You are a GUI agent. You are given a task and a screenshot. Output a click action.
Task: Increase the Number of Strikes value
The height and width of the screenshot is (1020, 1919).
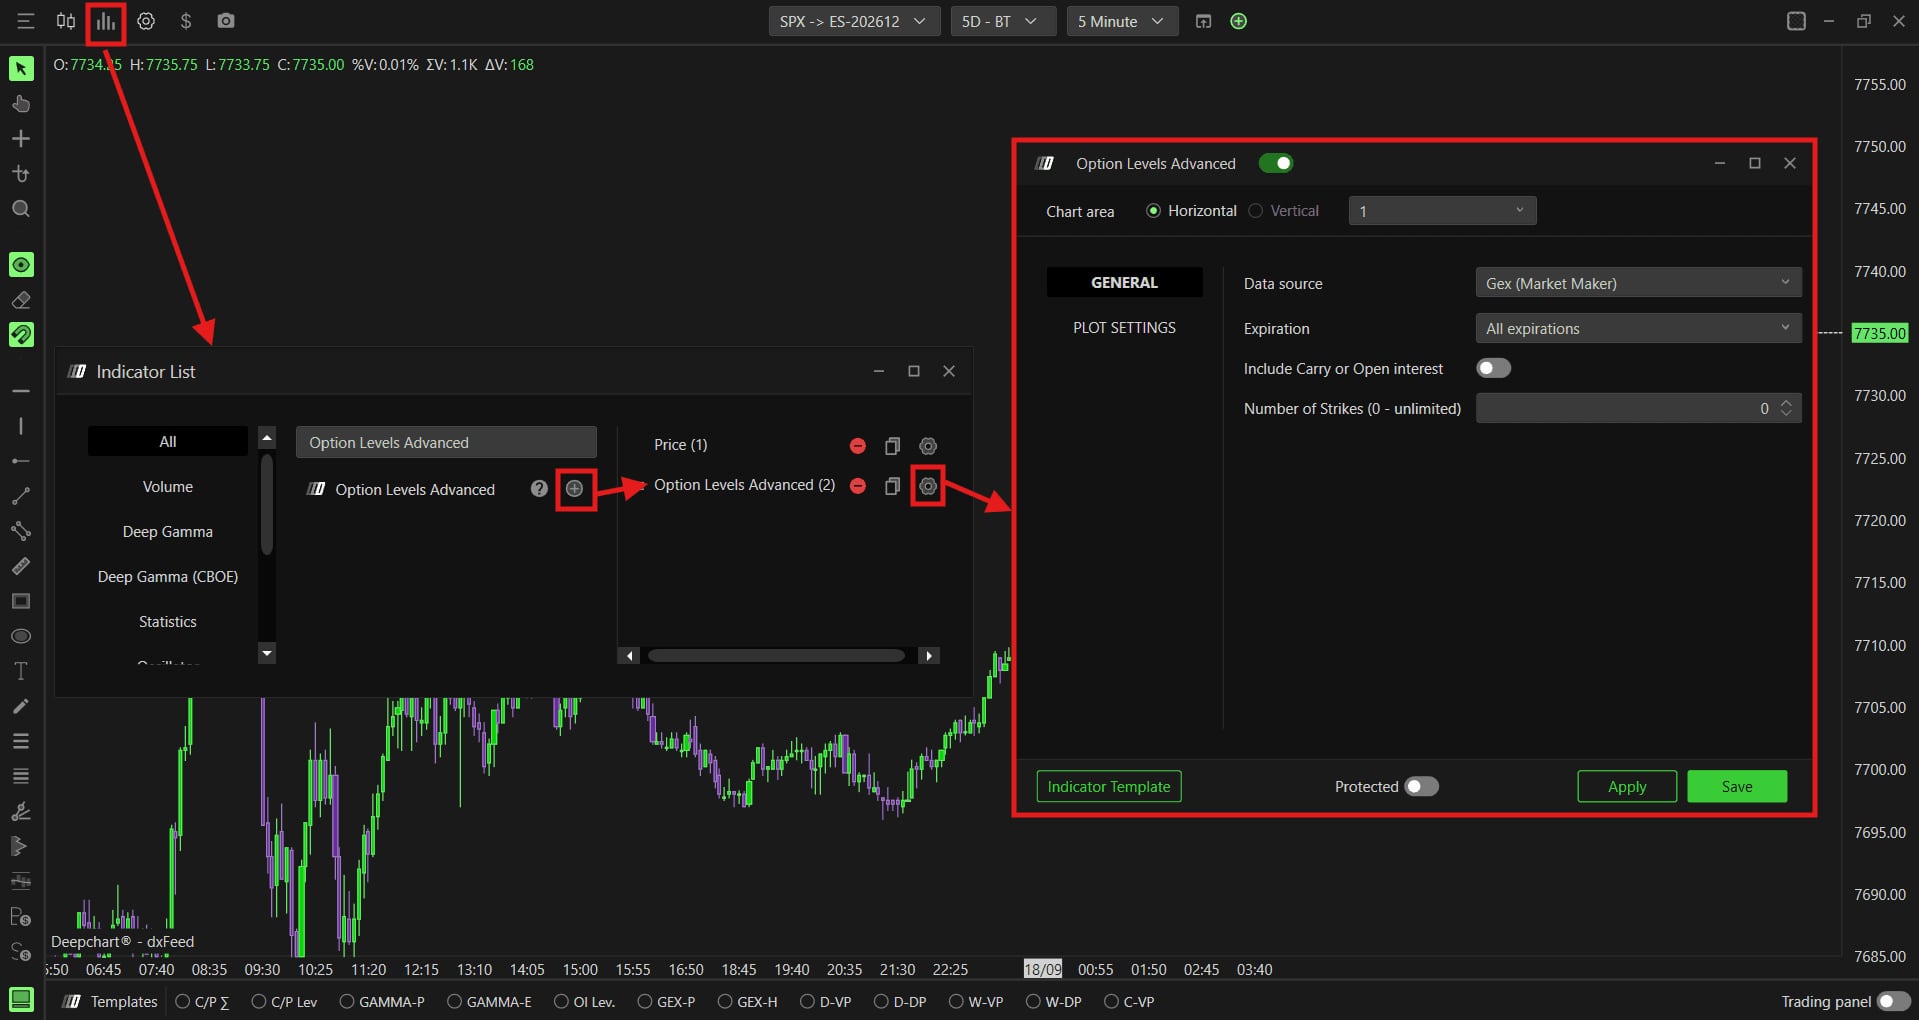(1786, 403)
